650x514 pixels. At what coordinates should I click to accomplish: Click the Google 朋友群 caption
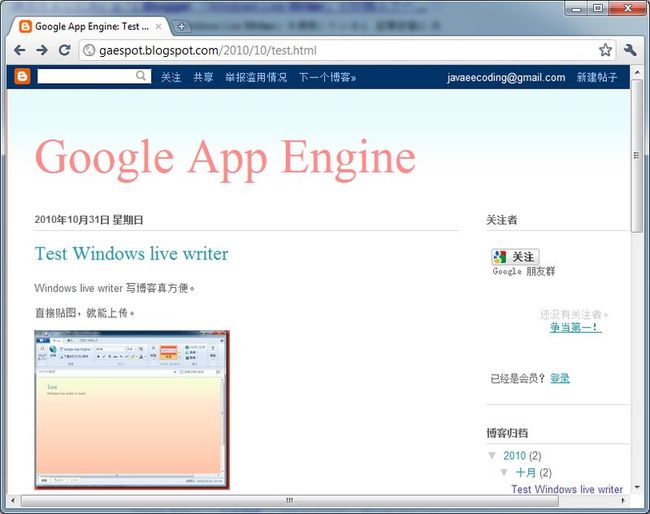[x=524, y=272]
